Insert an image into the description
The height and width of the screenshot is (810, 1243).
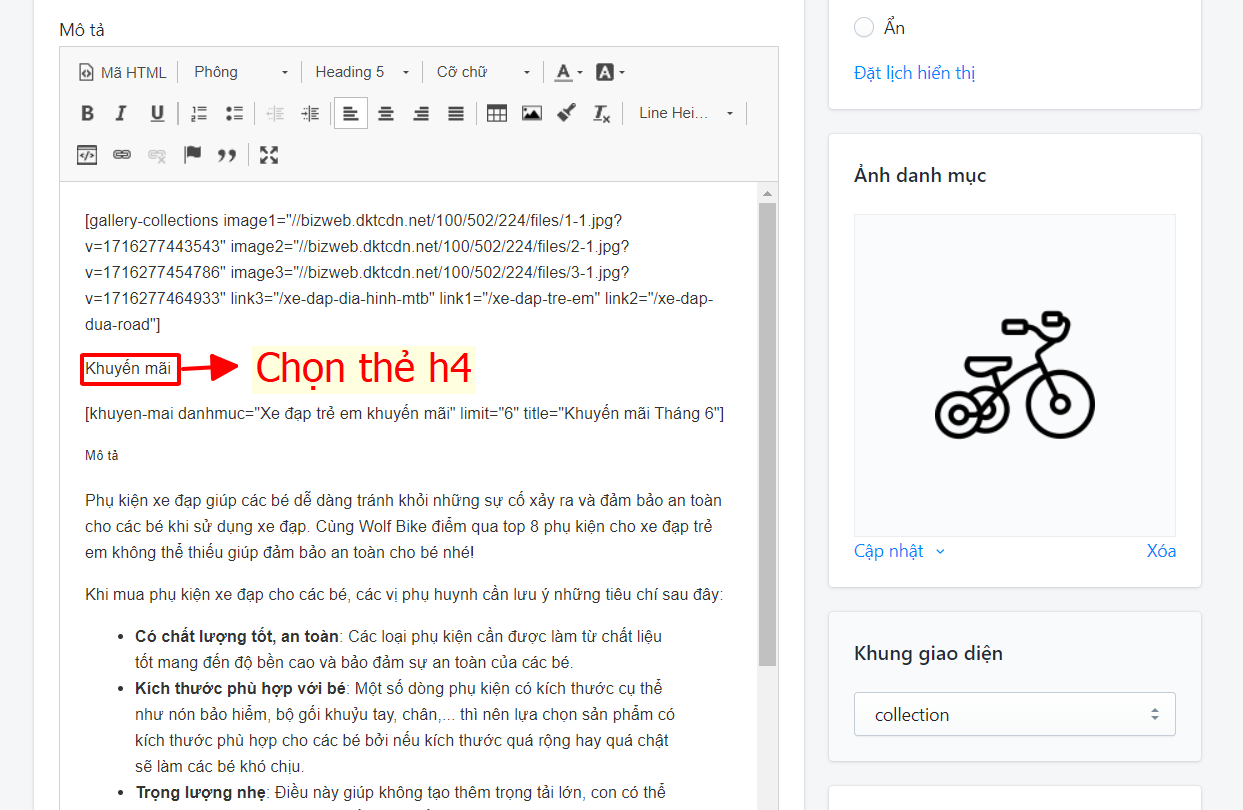click(532, 114)
